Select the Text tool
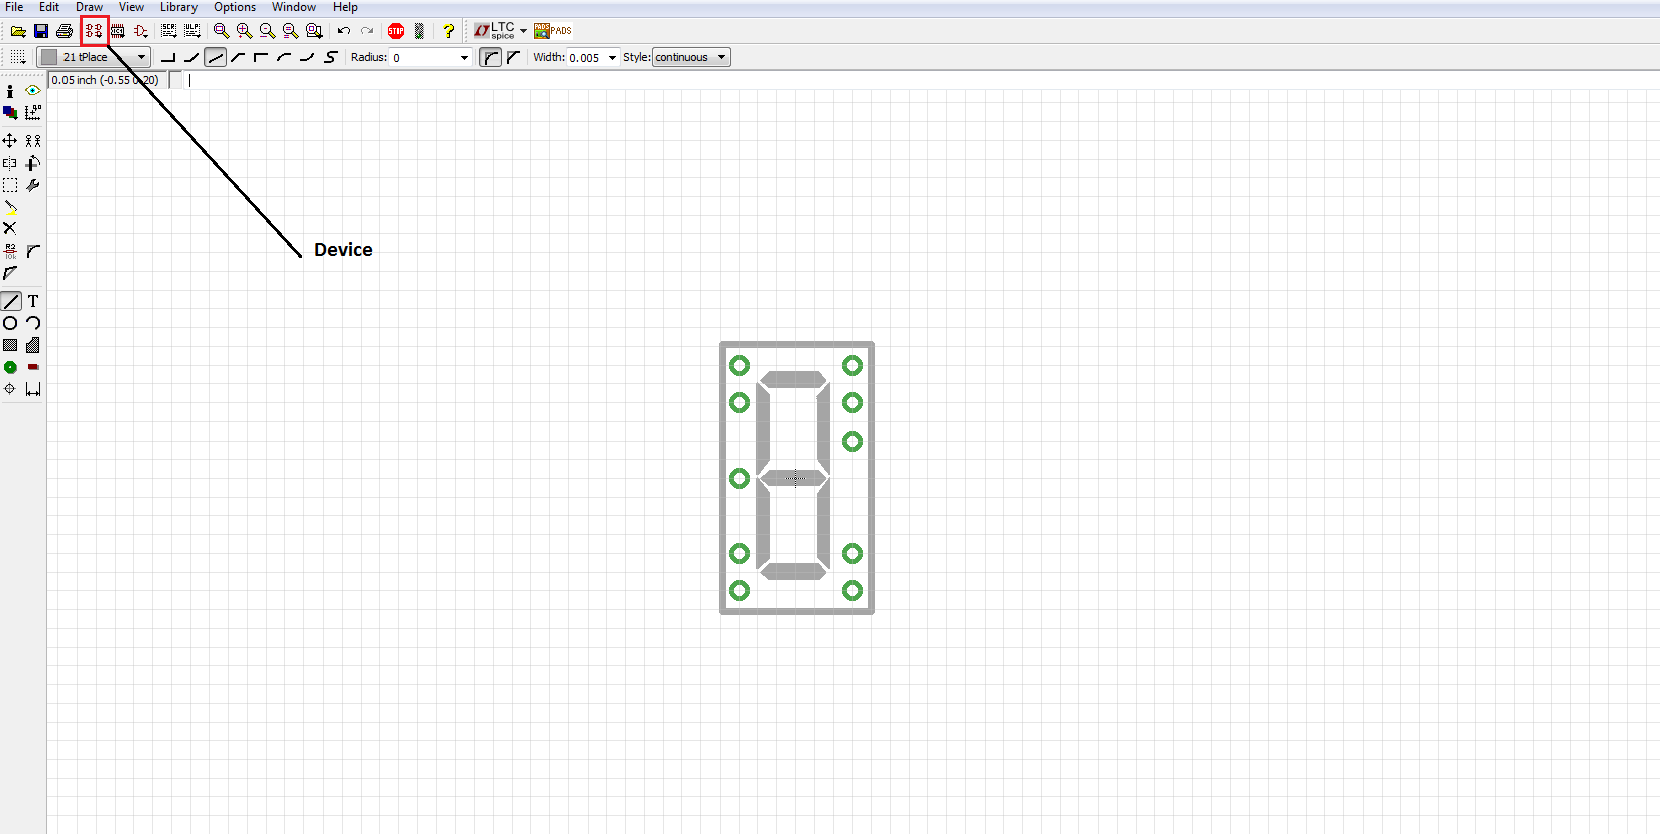The height and width of the screenshot is (834, 1660). [x=33, y=301]
